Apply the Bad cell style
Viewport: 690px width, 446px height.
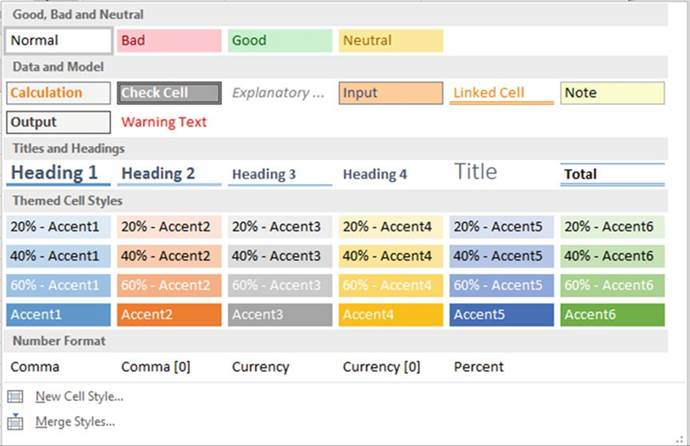(169, 41)
